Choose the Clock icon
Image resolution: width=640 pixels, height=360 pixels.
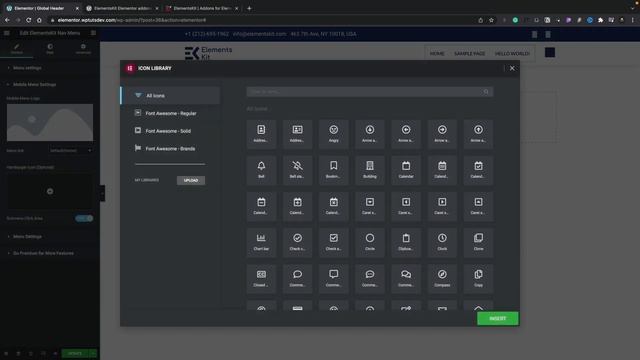point(442,242)
